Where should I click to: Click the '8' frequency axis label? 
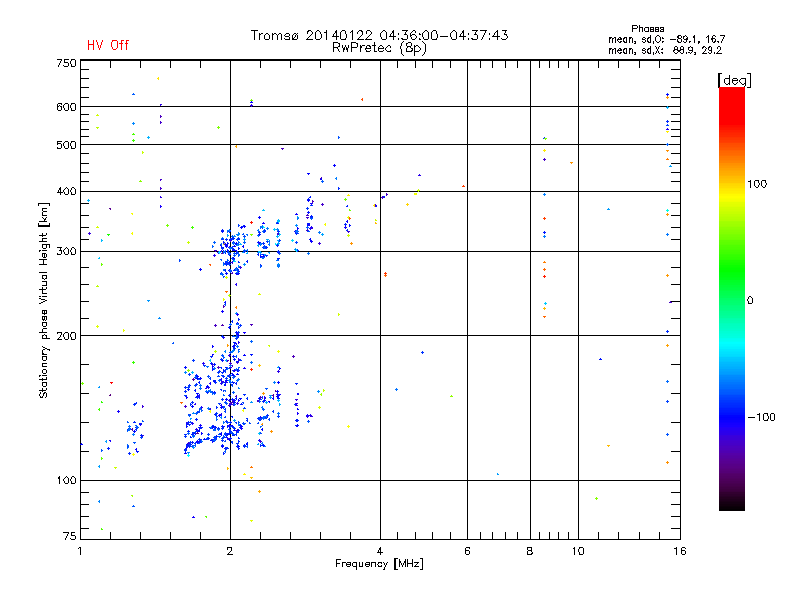(x=530, y=551)
